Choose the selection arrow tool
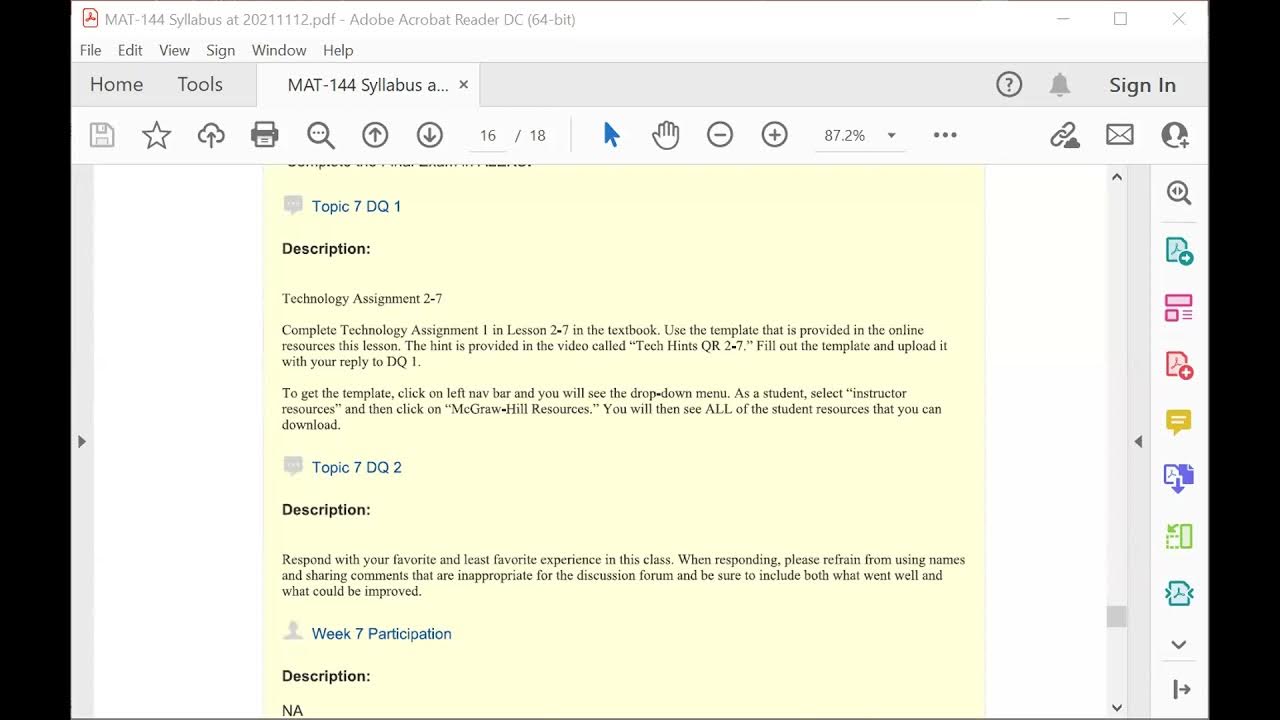Image resolution: width=1280 pixels, height=720 pixels. [611, 135]
